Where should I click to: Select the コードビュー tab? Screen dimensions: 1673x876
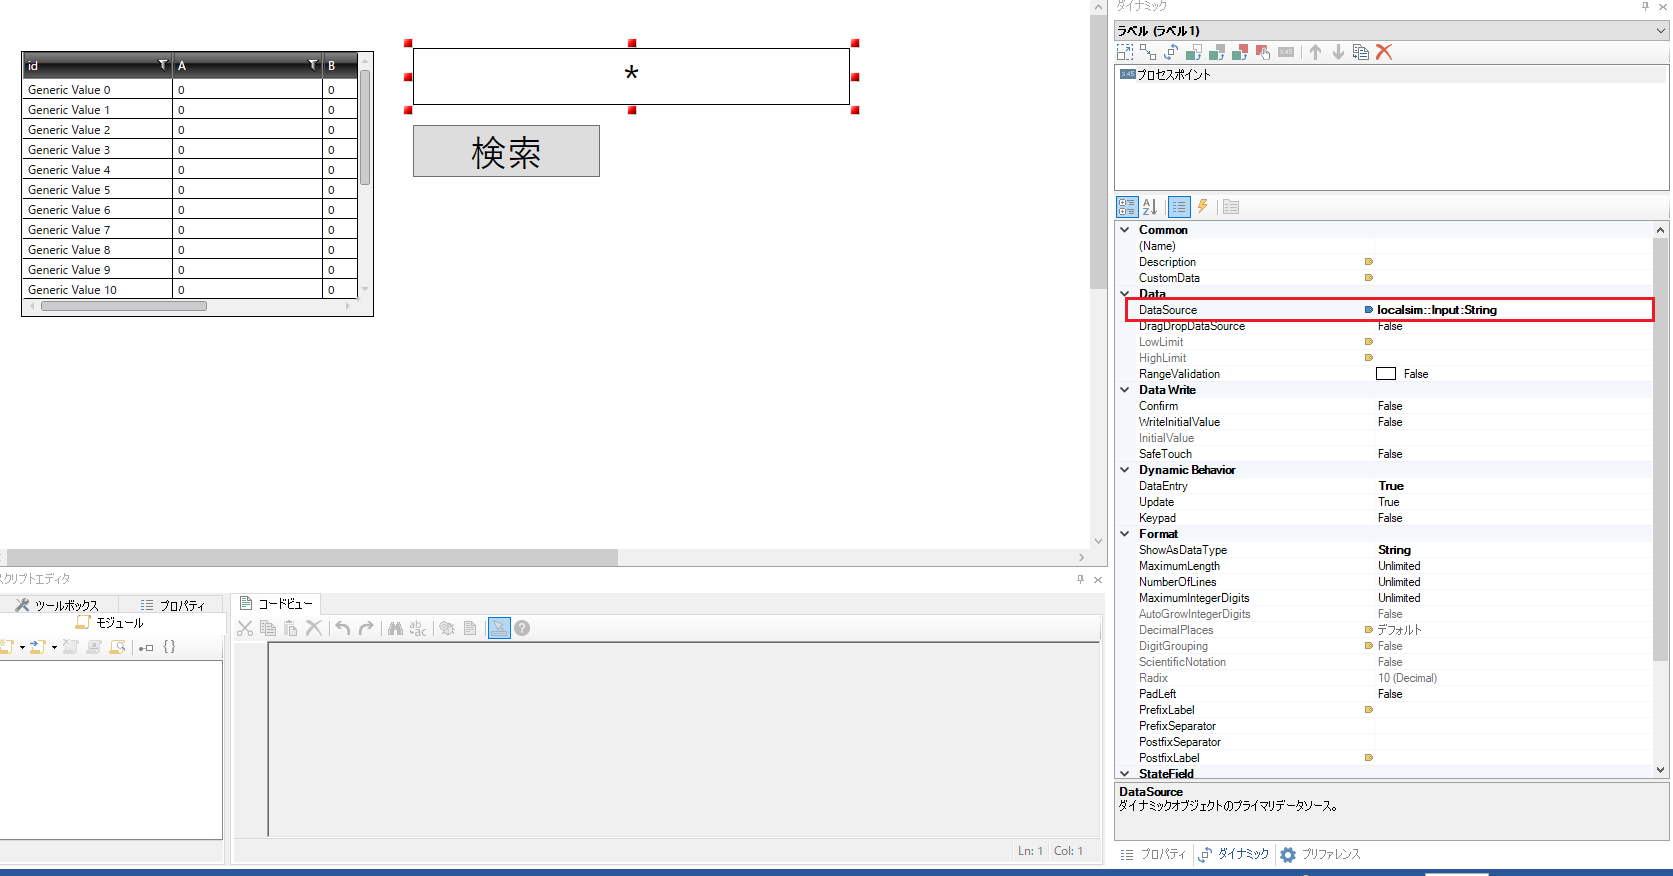276,604
